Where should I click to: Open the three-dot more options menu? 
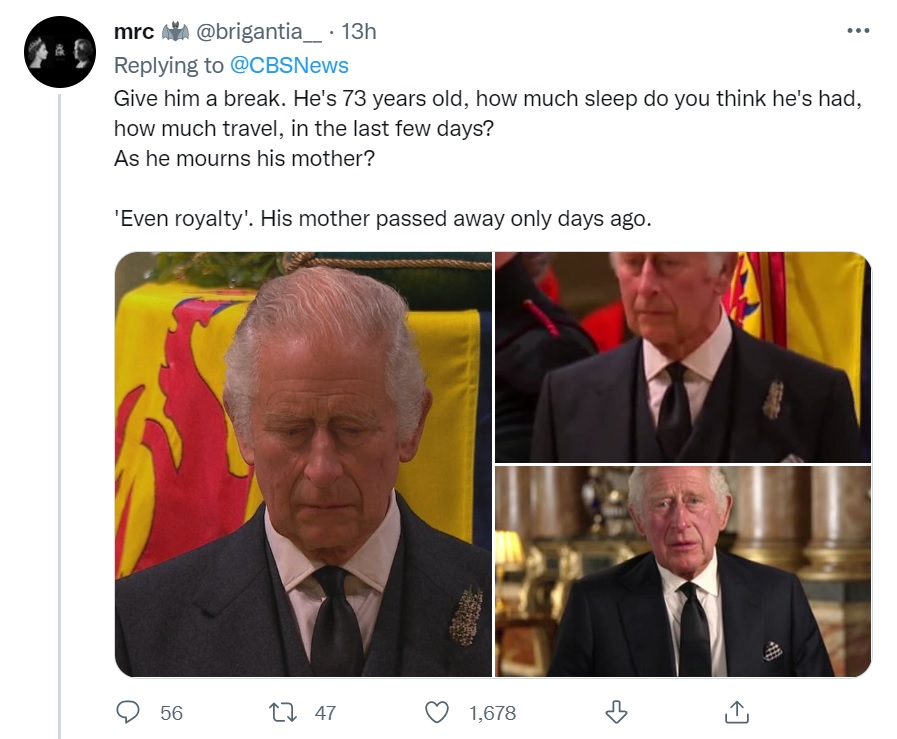tap(858, 31)
